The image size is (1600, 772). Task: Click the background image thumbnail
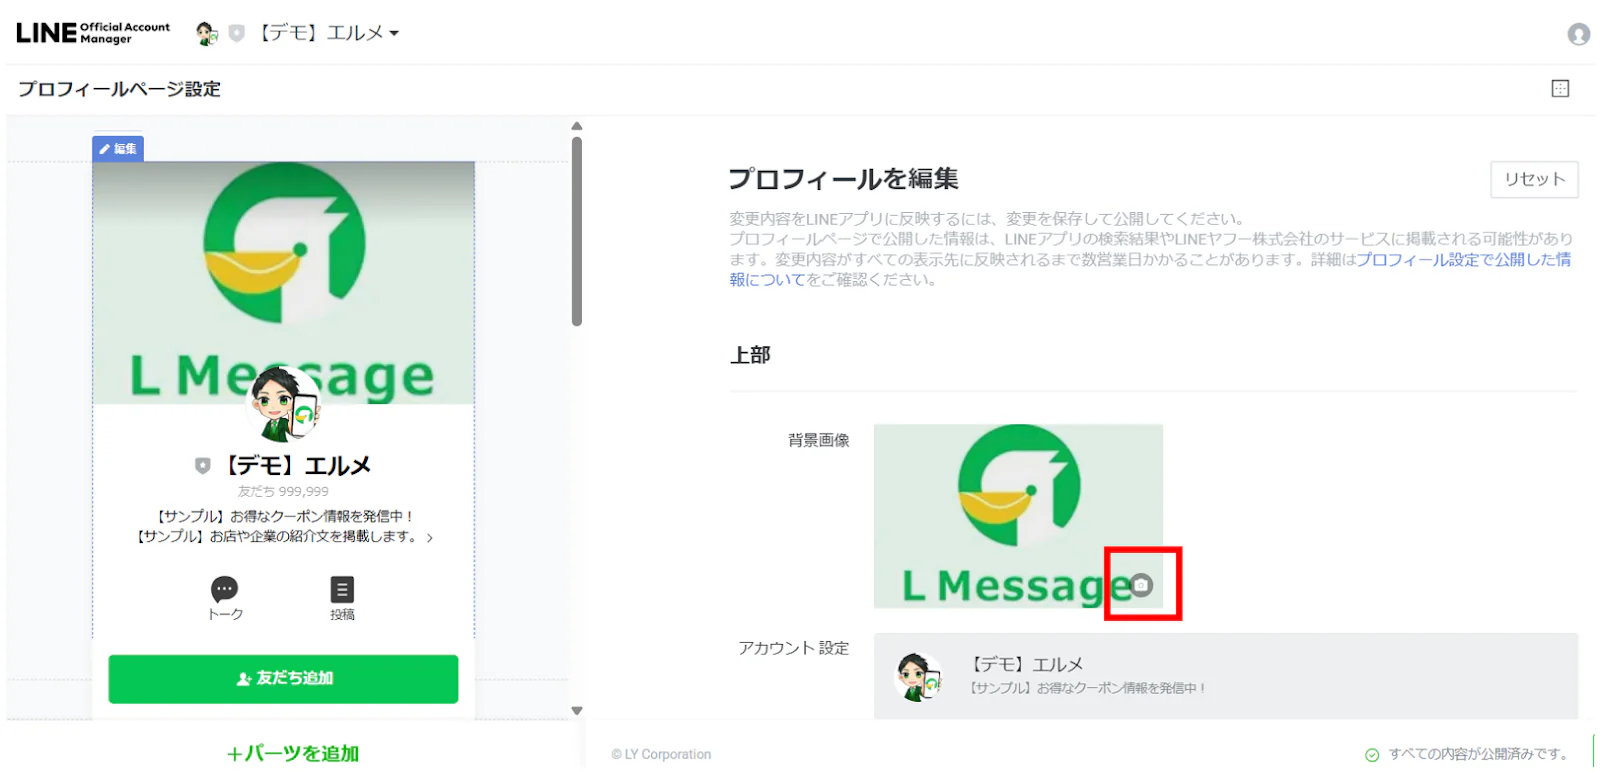(x=1018, y=516)
